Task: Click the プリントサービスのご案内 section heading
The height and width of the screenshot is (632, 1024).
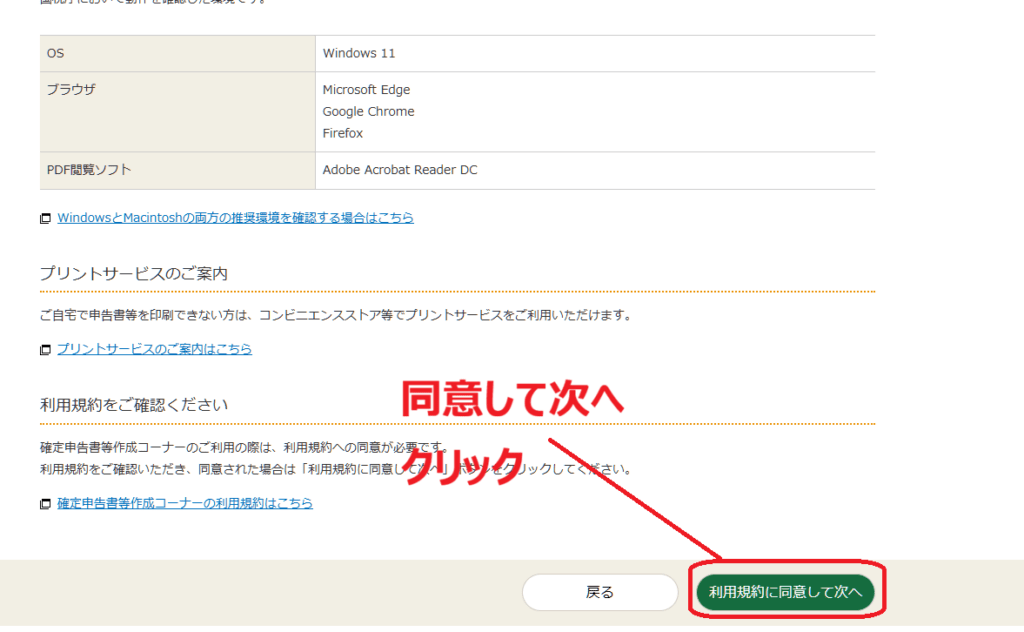Action: [134, 274]
